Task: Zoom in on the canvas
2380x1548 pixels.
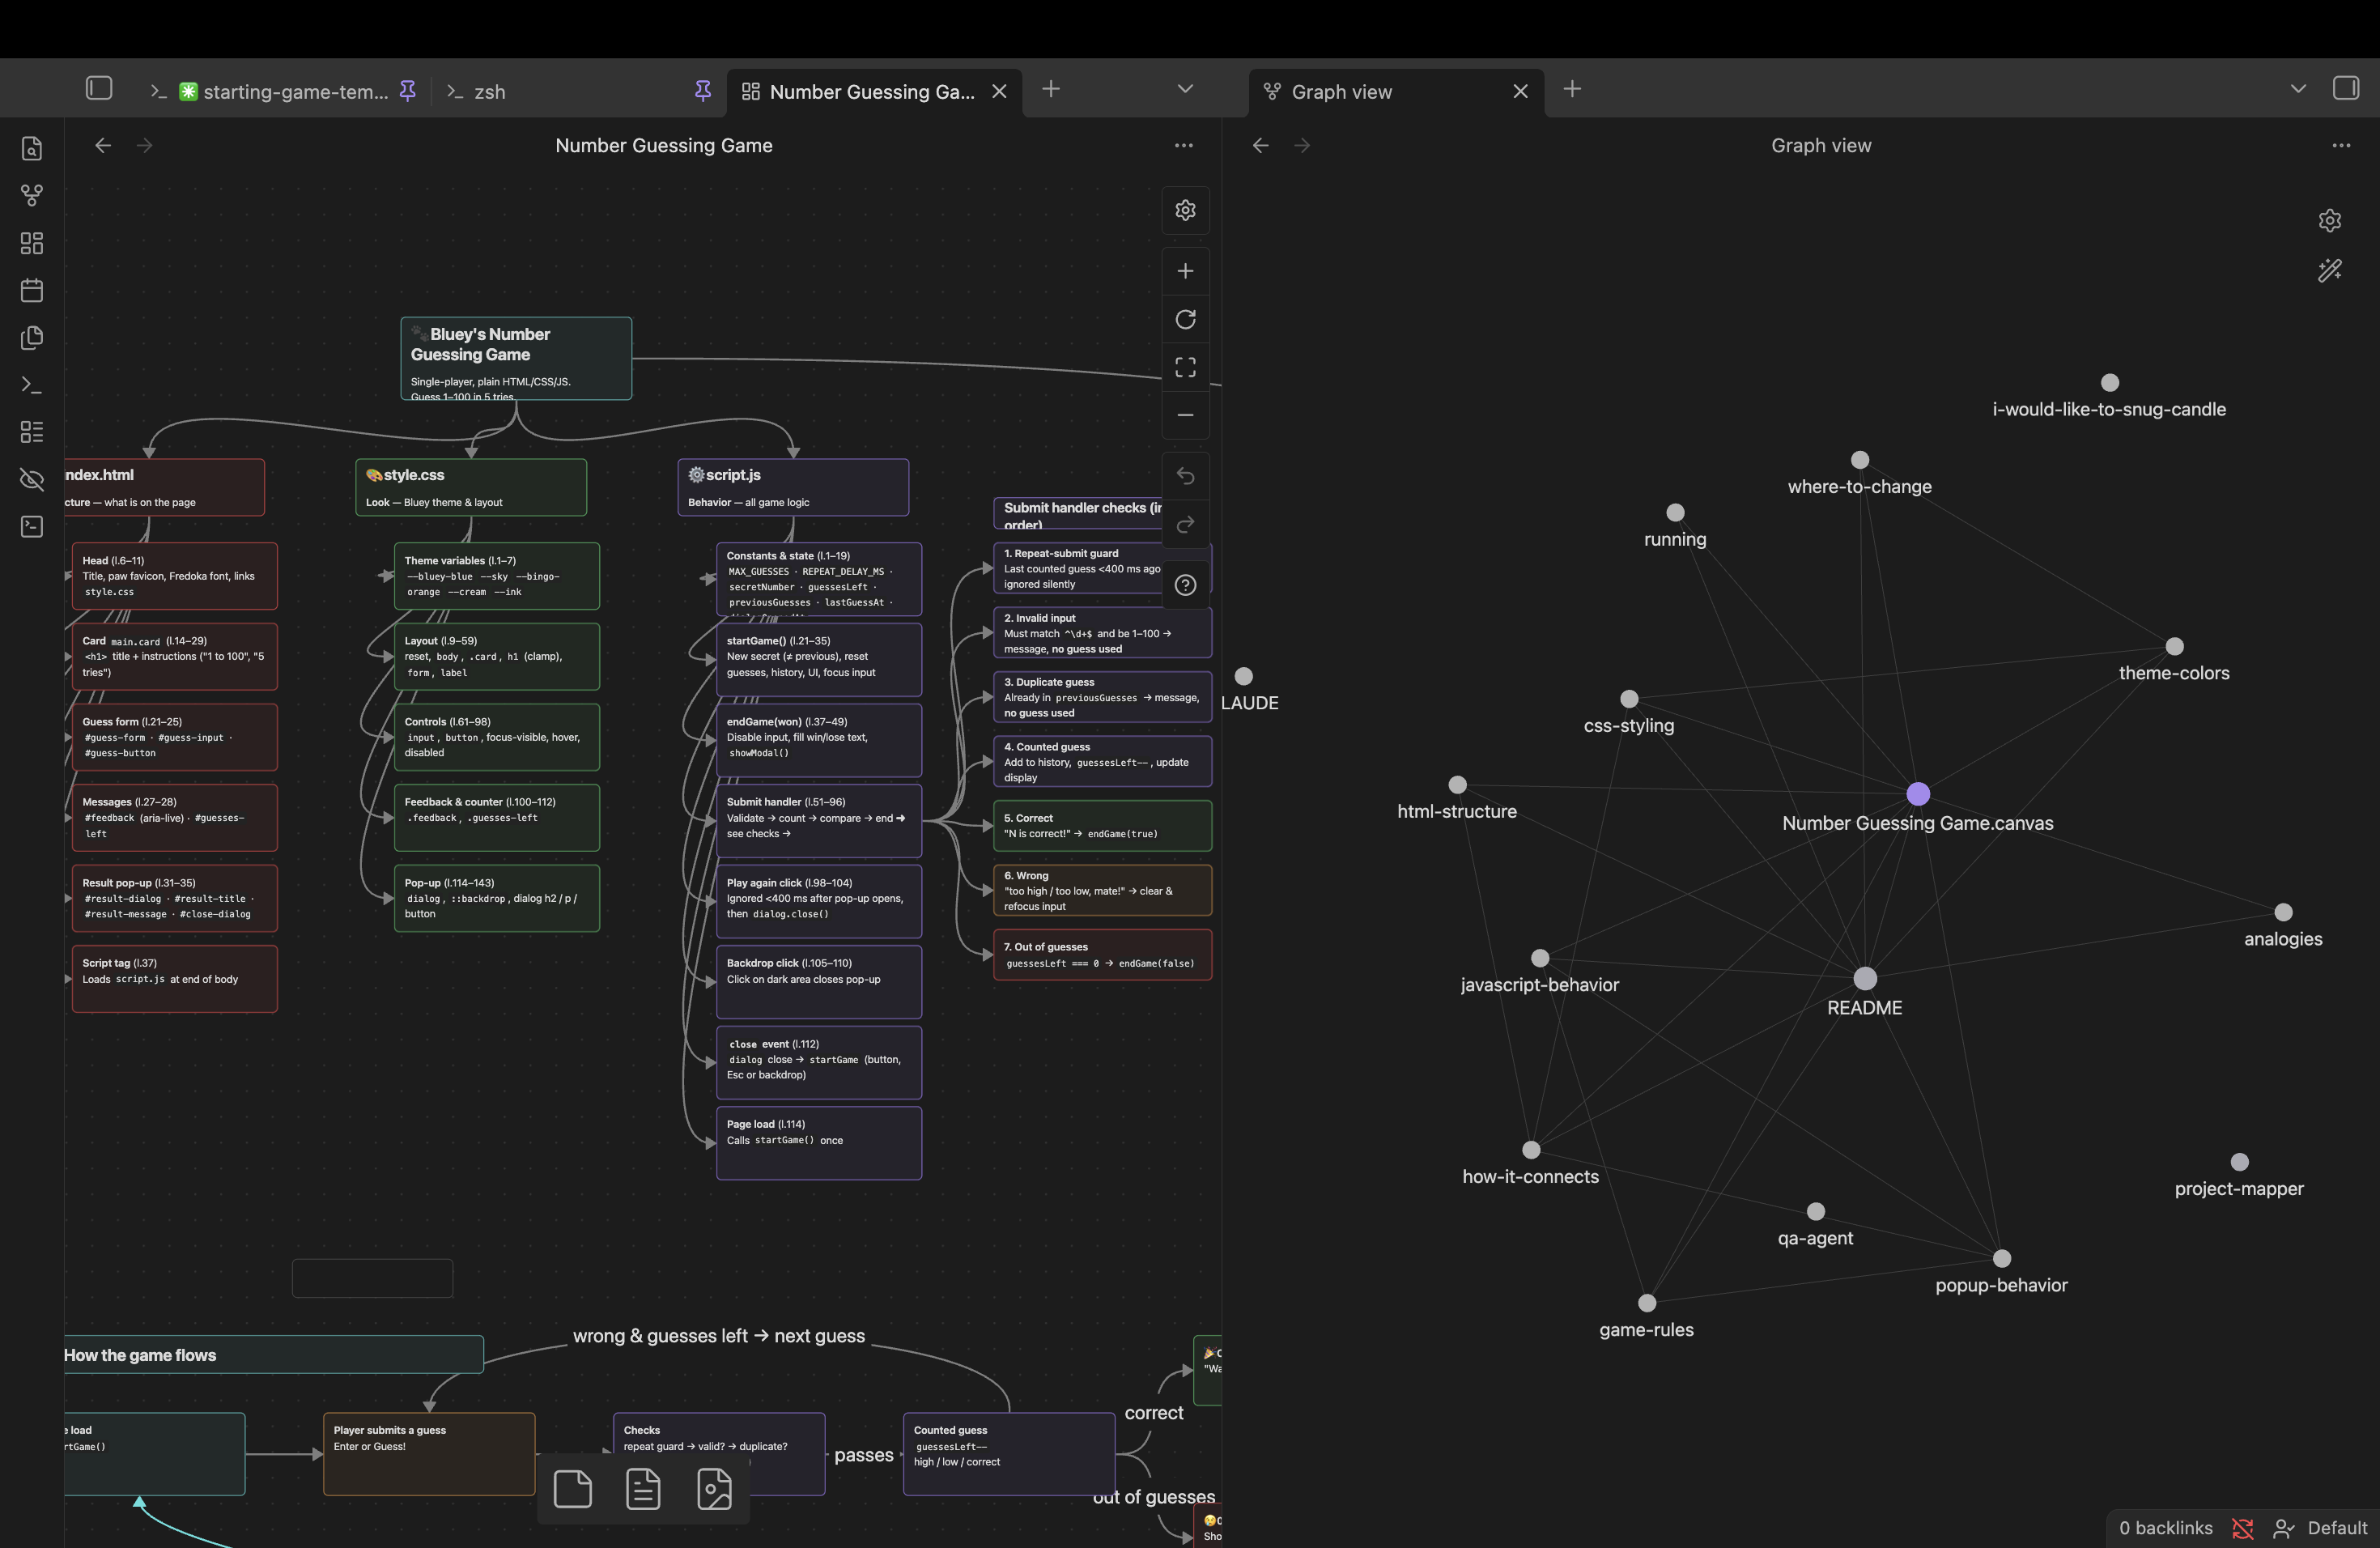Action: pyautogui.click(x=1185, y=271)
